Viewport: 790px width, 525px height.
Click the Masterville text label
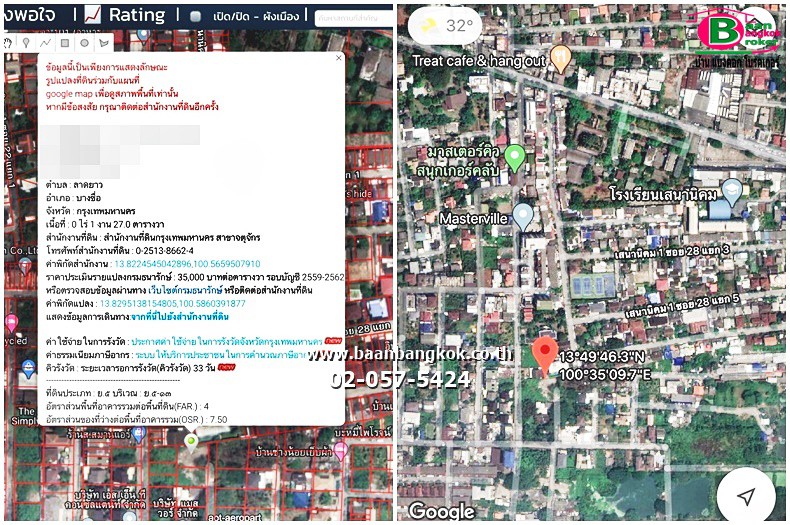[x=474, y=219]
